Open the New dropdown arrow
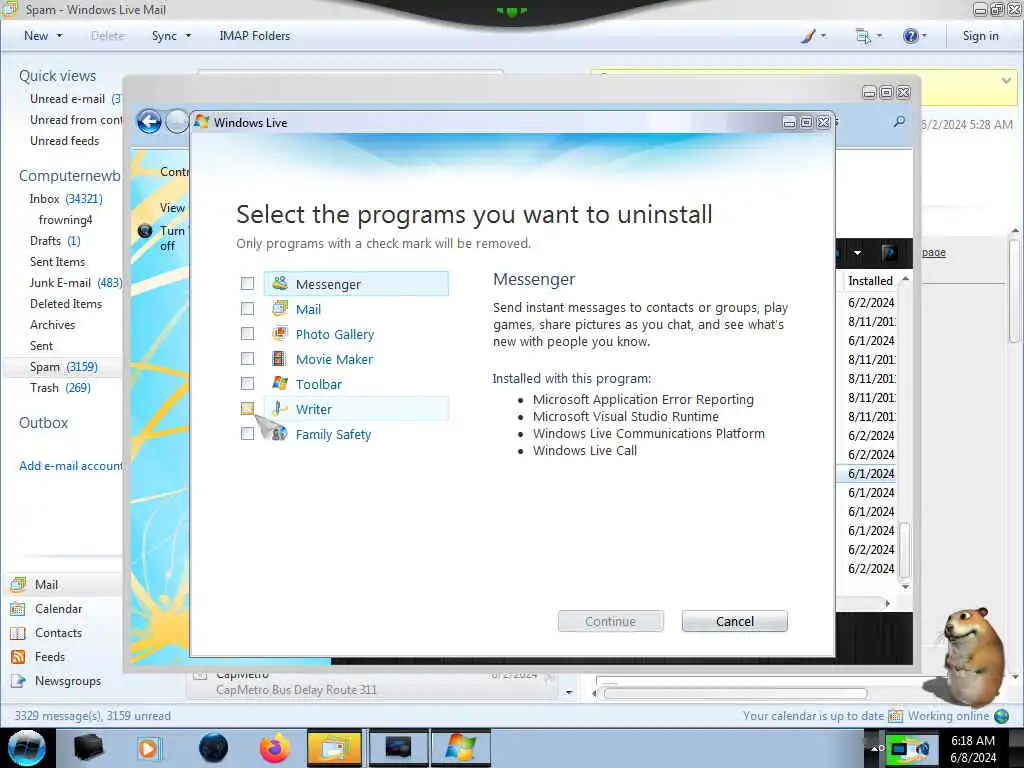The image size is (1024, 768). [x=59, y=36]
